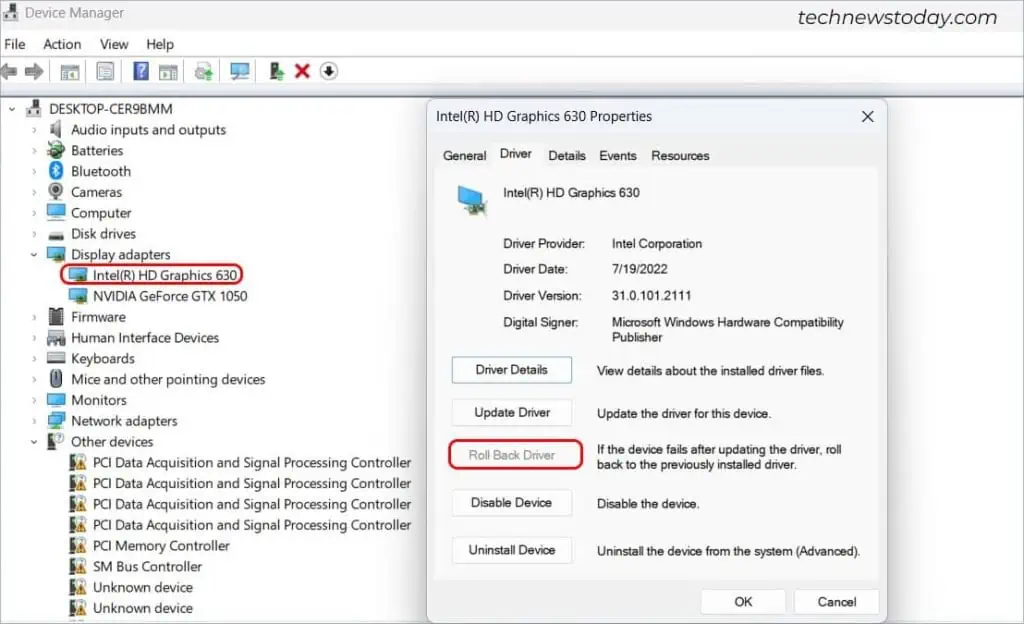Click the SM Bus Controller warning icon
This screenshot has width=1024, height=624.
[78, 567]
